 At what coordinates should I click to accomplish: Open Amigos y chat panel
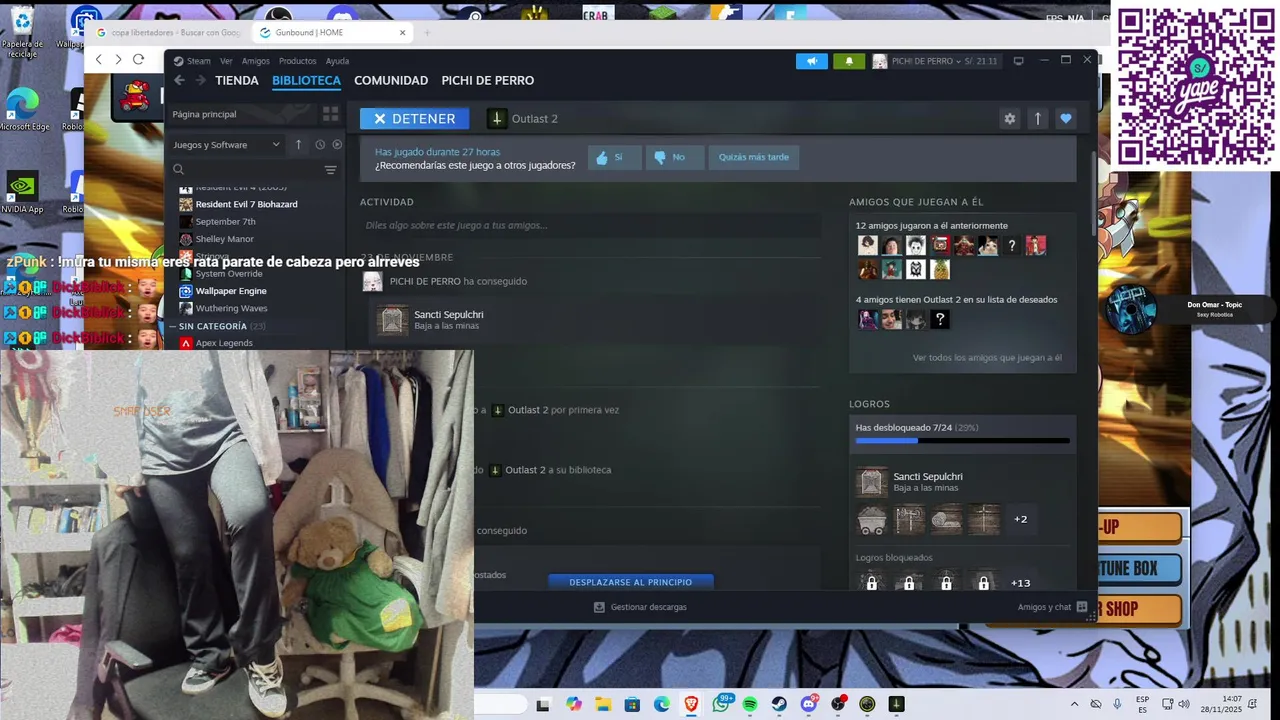tap(1053, 607)
